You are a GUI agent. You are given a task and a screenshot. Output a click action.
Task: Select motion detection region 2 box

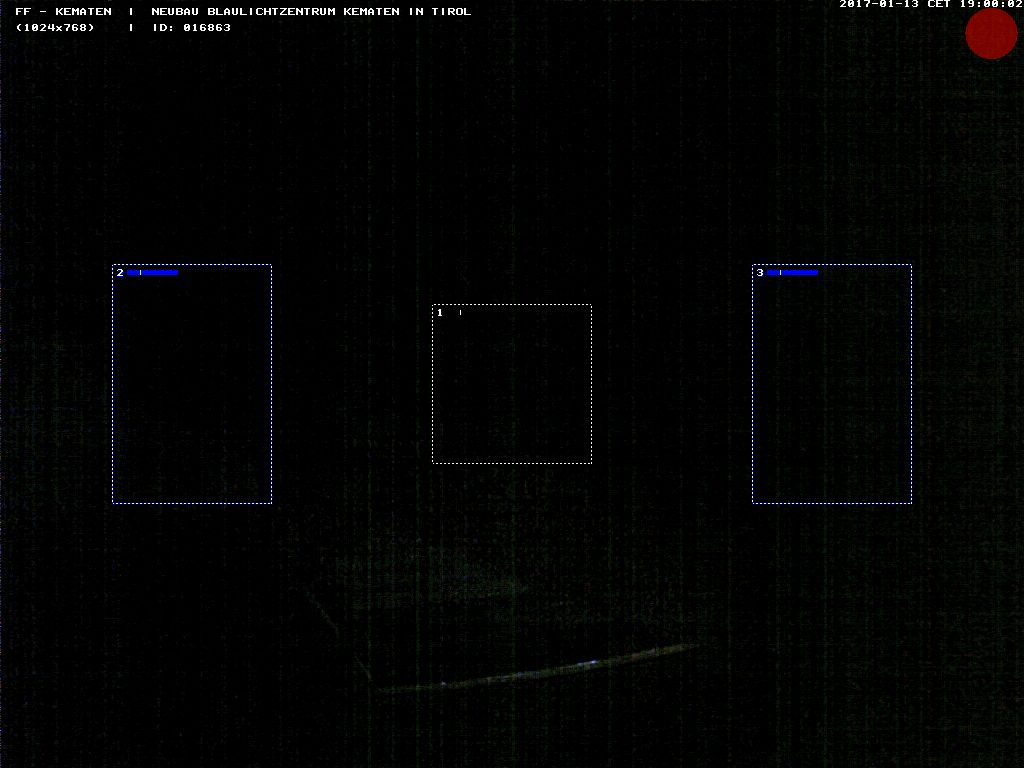[192, 384]
